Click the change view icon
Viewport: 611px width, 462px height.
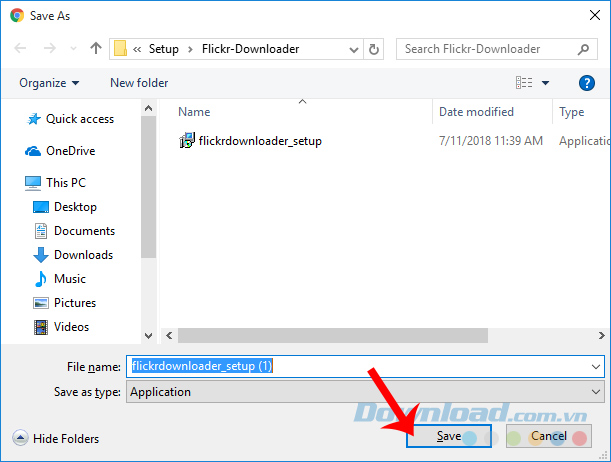pyautogui.click(x=524, y=83)
